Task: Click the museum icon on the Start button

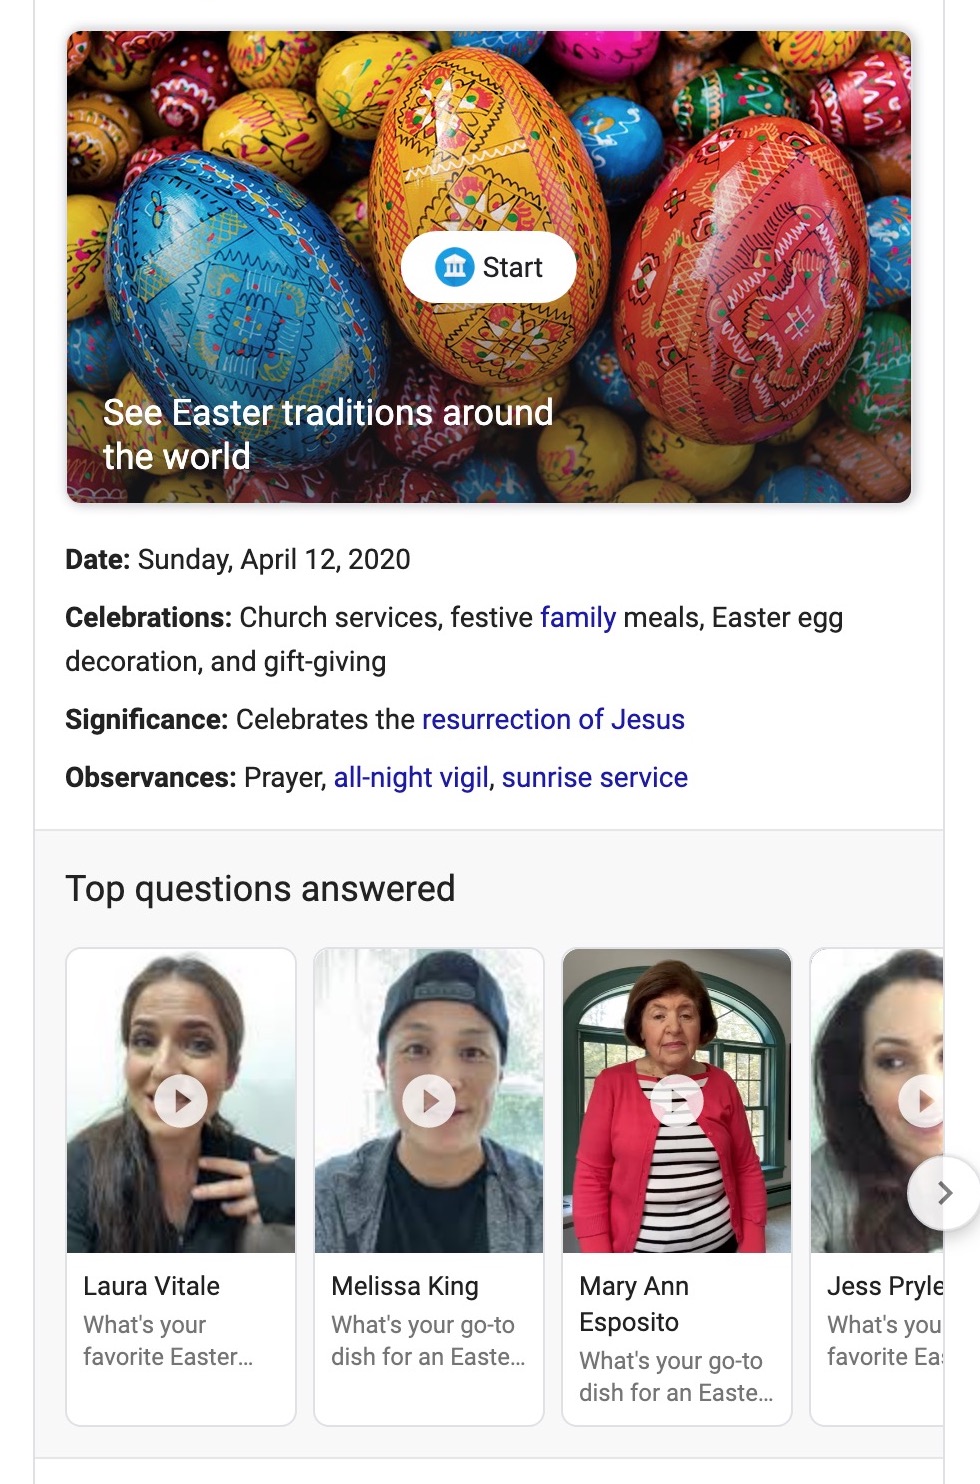Action: click(x=453, y=266)
